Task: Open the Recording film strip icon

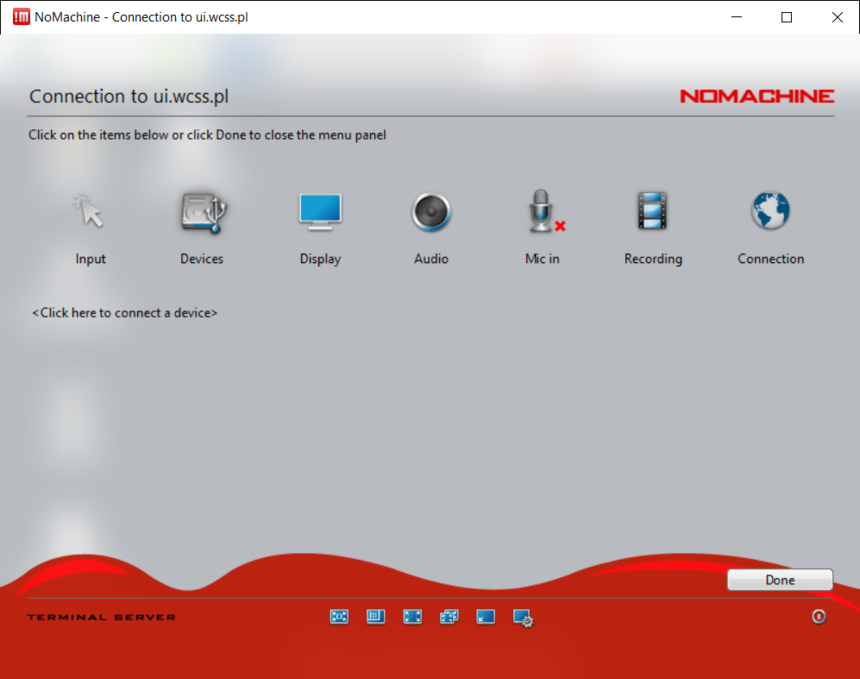Action: coord(652,212)
